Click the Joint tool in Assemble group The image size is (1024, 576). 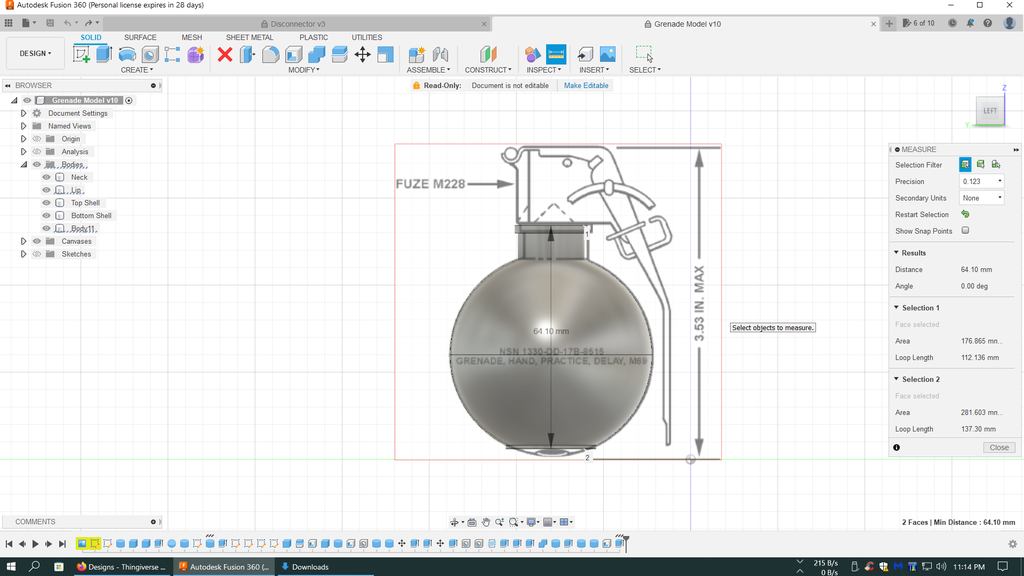click(440, 54)
